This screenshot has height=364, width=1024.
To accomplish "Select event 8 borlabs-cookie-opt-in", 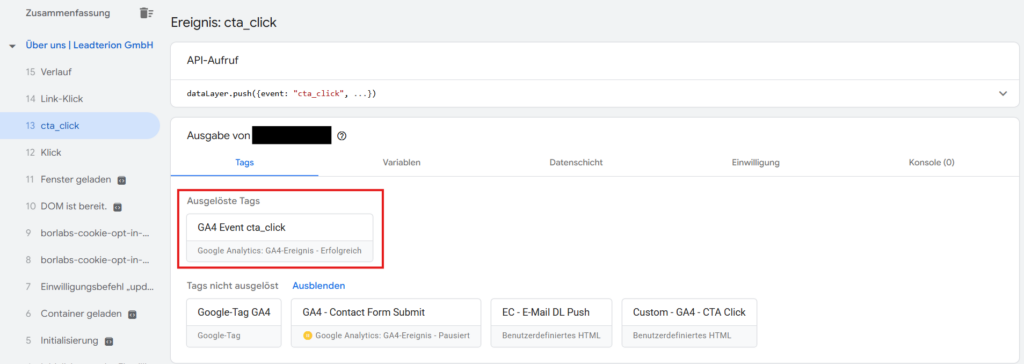I will point(80,260).
